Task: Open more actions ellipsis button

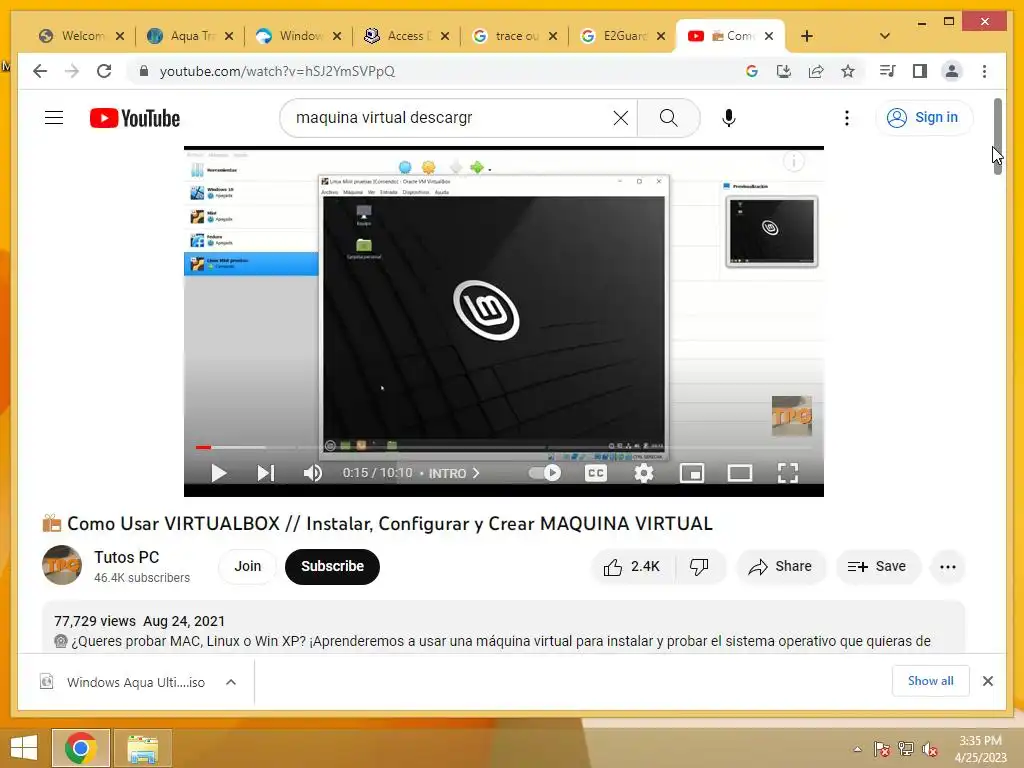Action: click(948, 566)
